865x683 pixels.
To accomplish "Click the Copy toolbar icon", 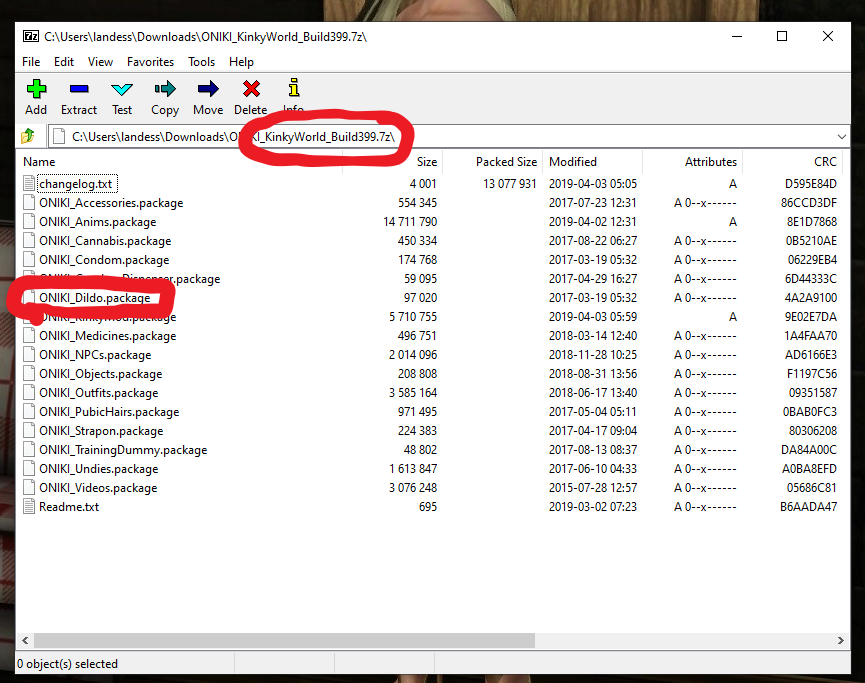I will point(165,89).
